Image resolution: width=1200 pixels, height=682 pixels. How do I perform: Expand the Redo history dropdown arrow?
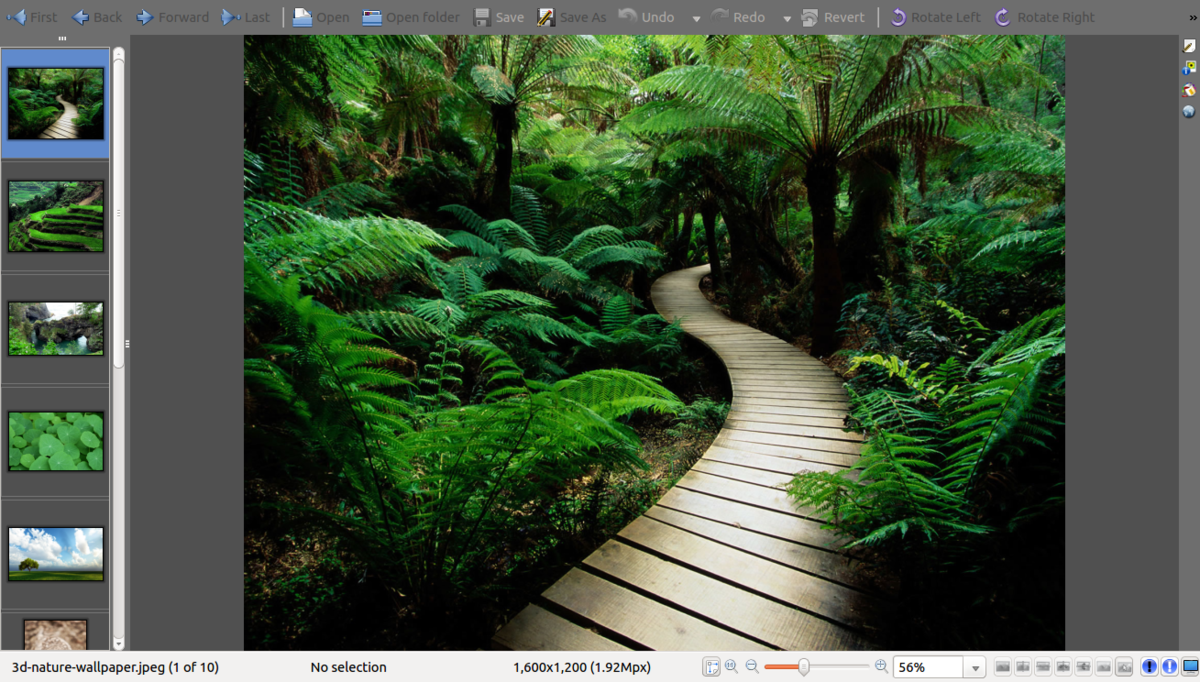pyautogui.click(x=787, y=18)
